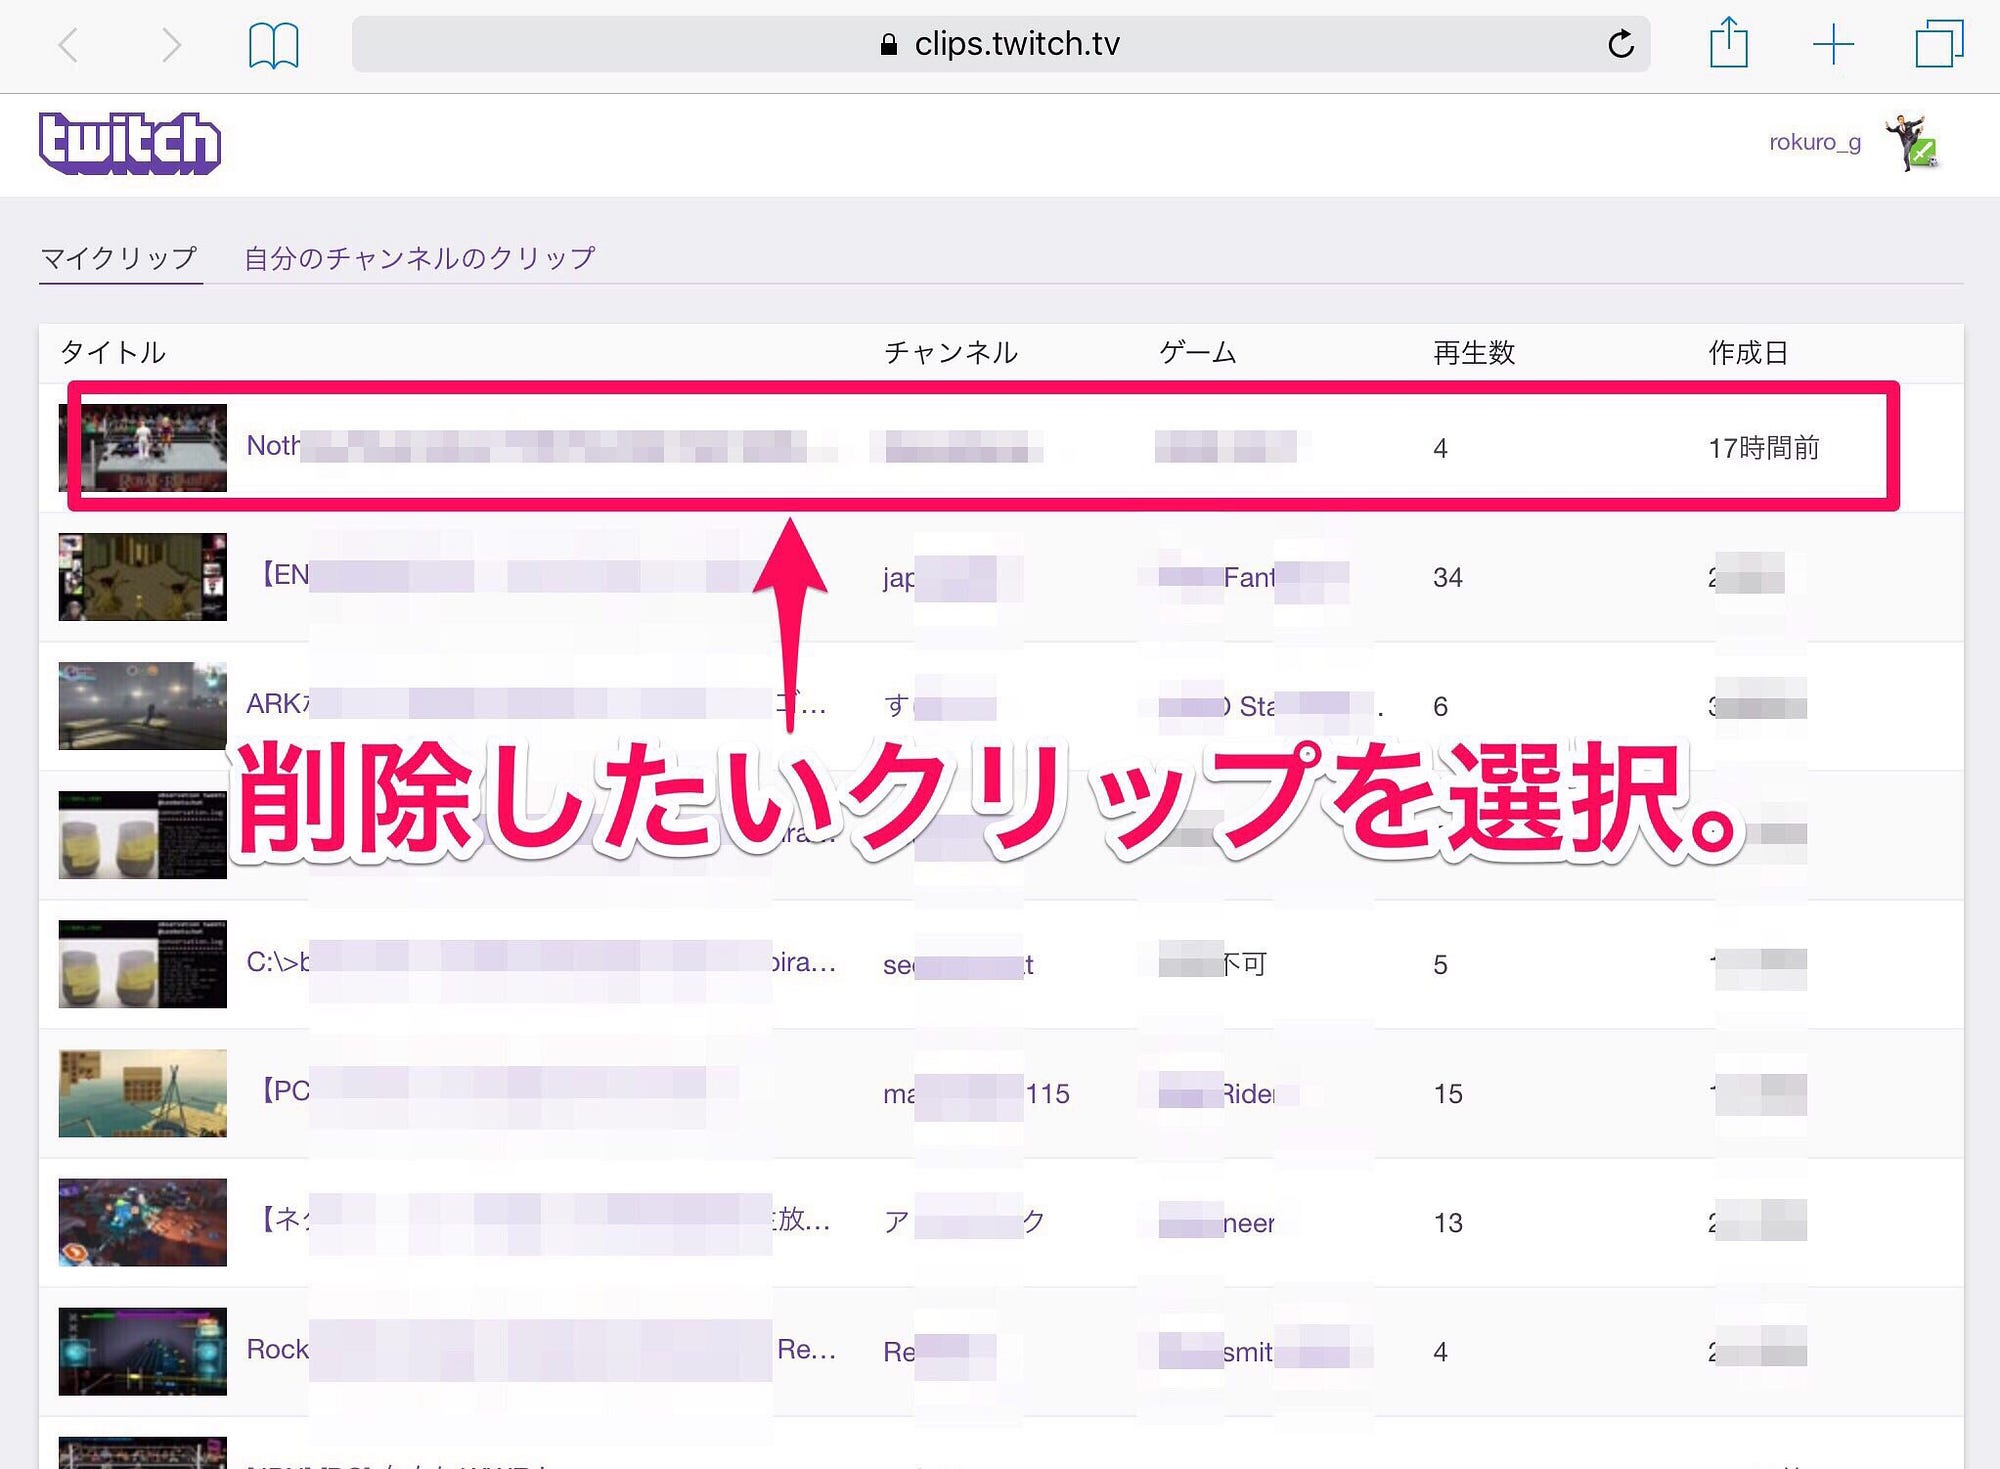Open the wrestling ring clip thumbnail
This screenshot has width=2000, height=1469.
click(143, 447)
